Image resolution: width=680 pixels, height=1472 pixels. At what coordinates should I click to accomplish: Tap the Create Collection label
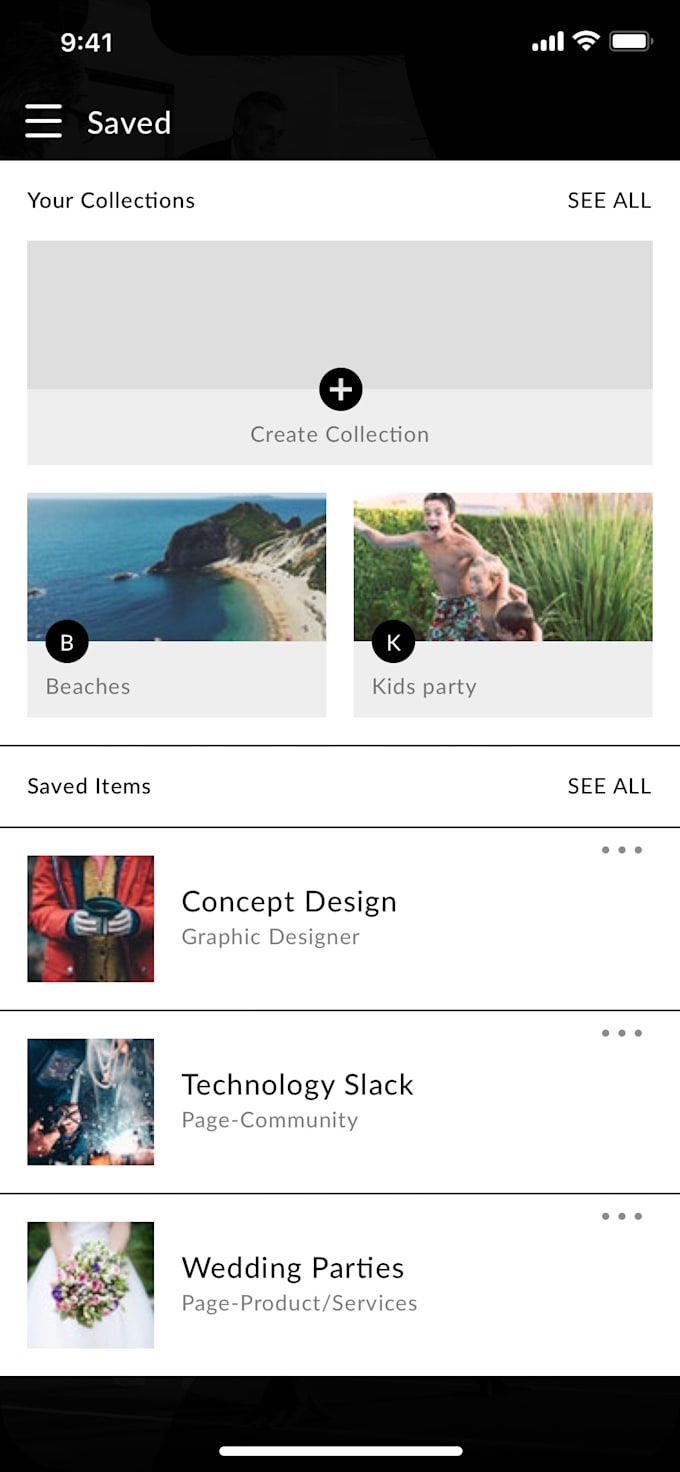(340, 435)
